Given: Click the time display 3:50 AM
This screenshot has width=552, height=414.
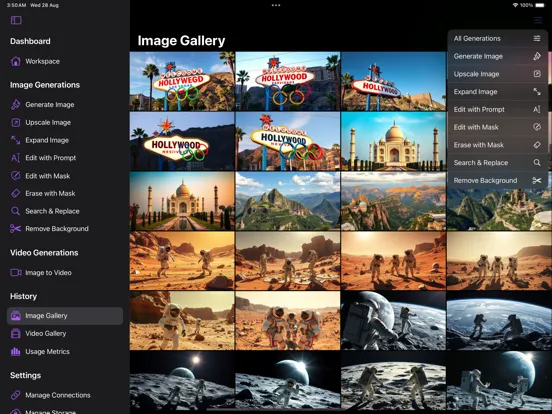Looking at the screenshot, I should click(x=16, y=5).
